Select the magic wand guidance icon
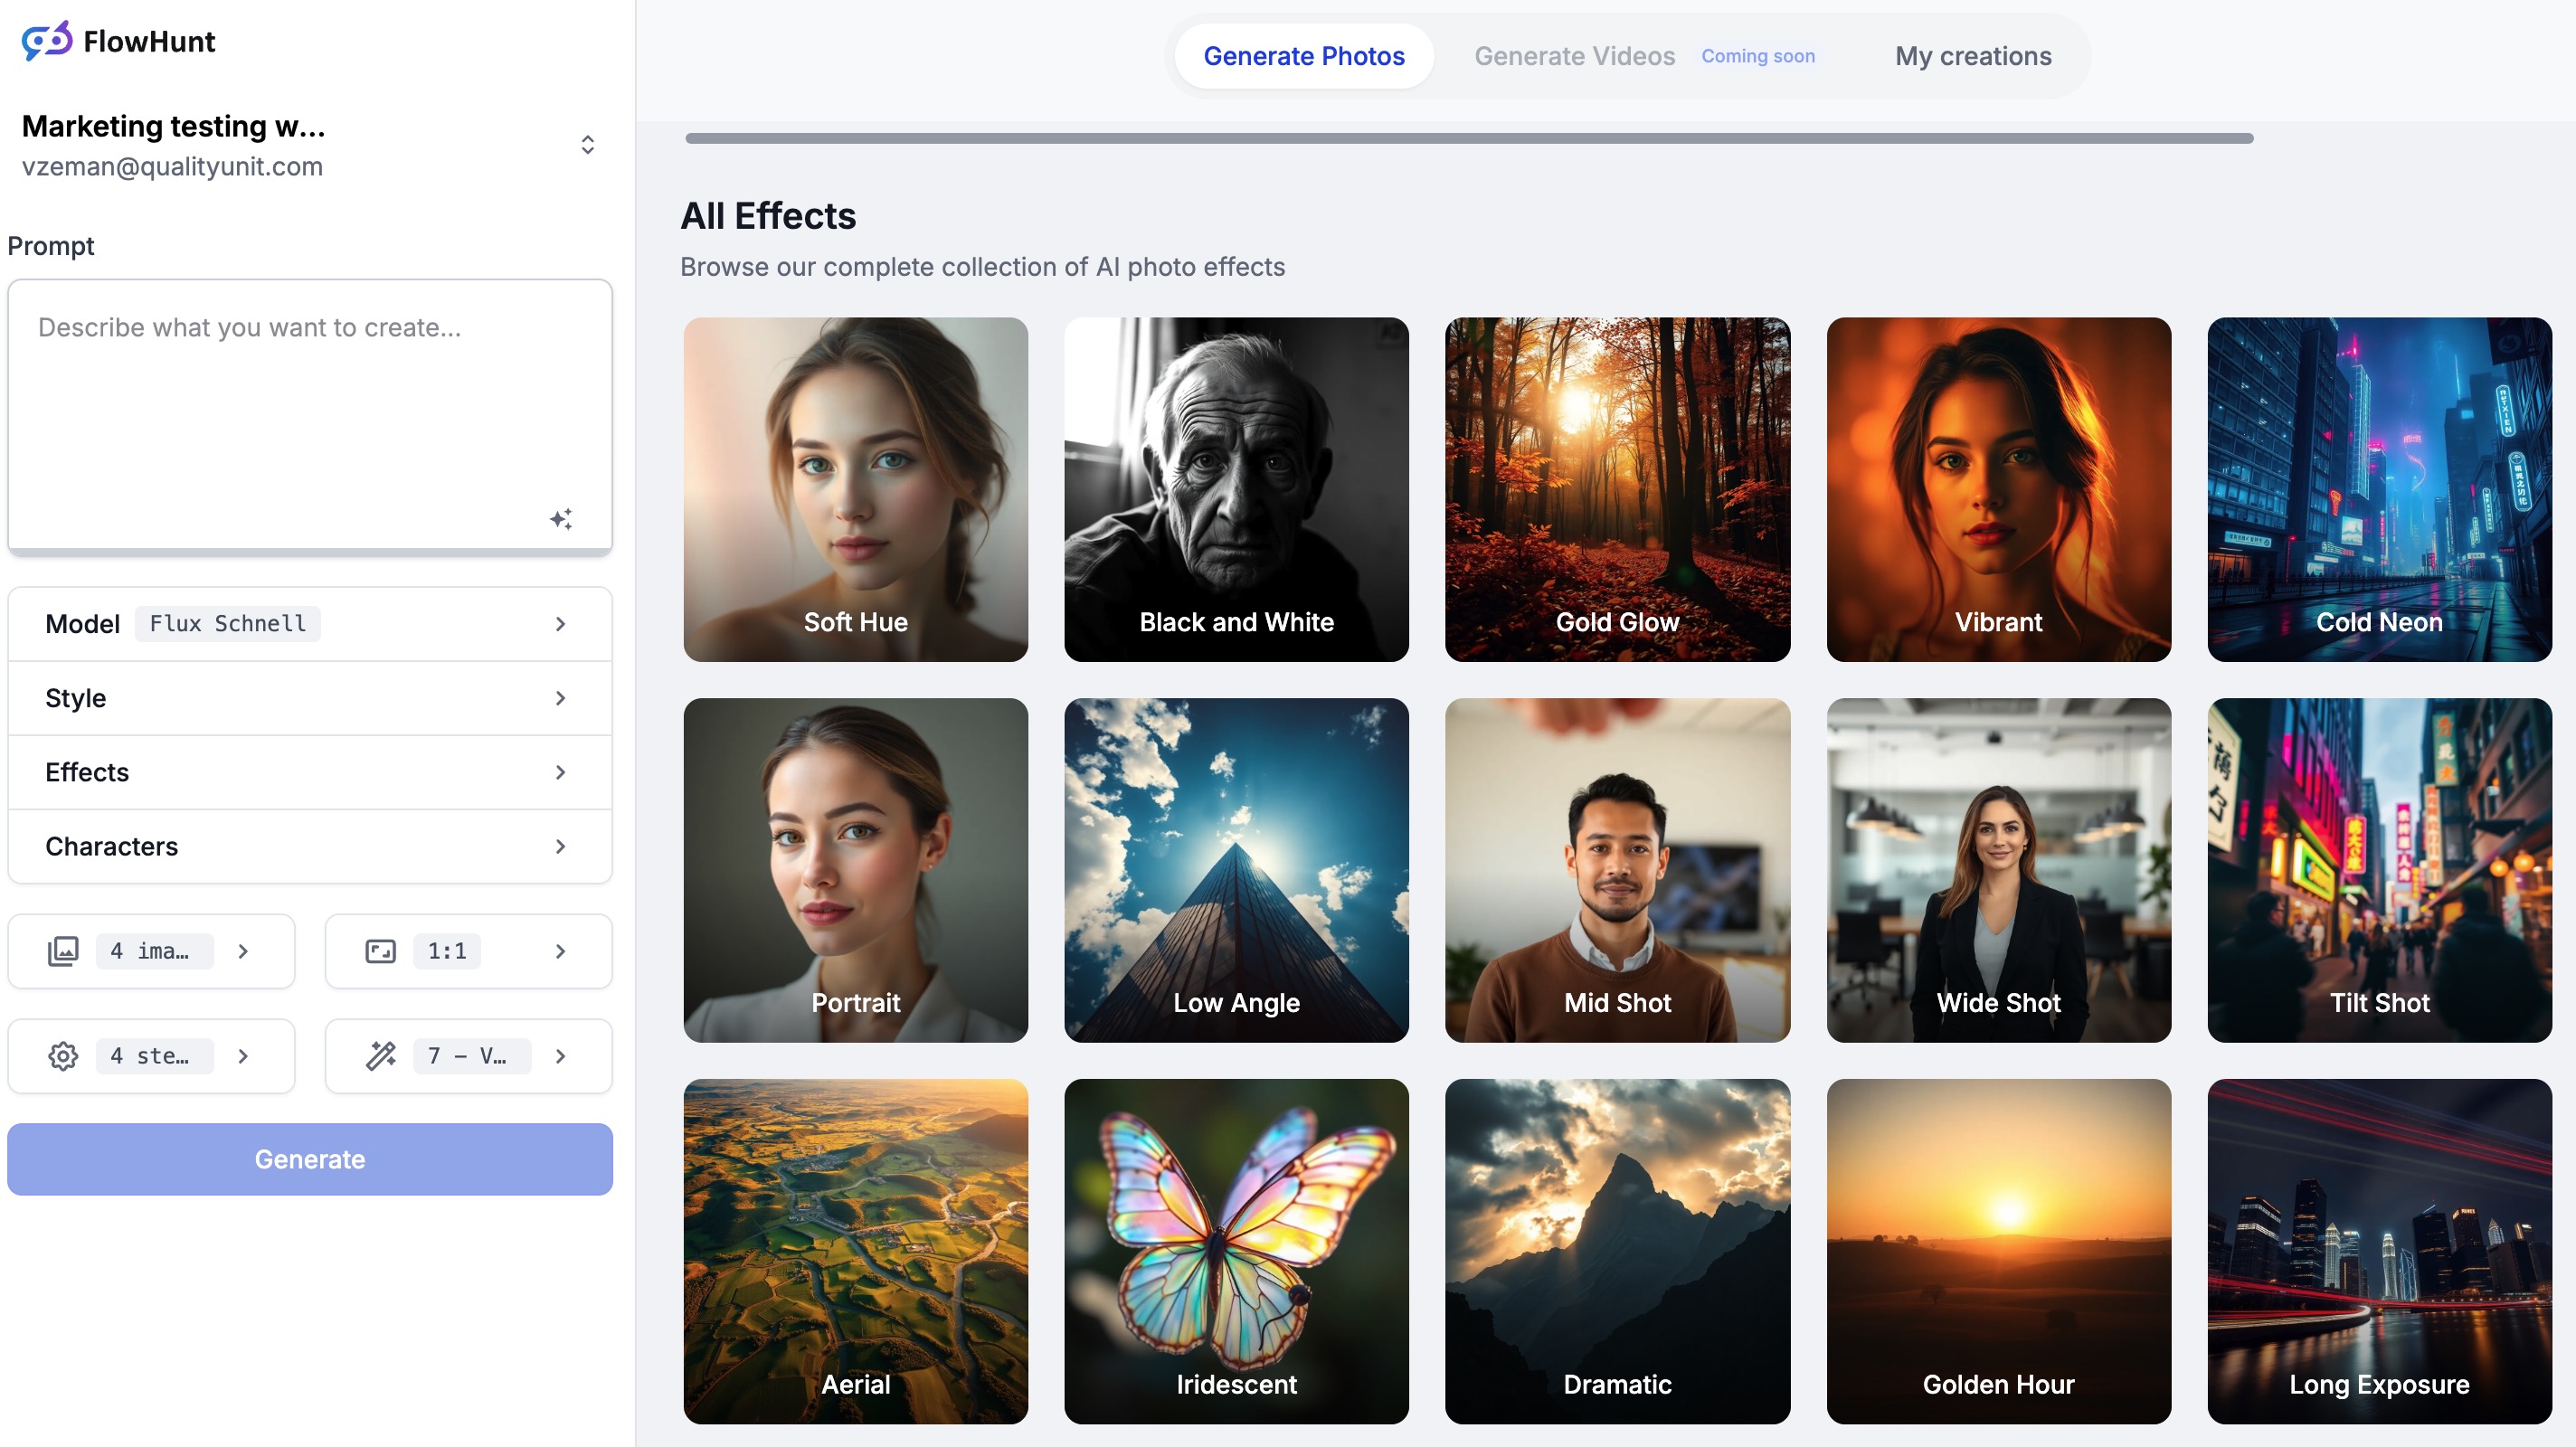Image resolution: width=2576 pixels, height=1447 pixels. [379, 1055]
